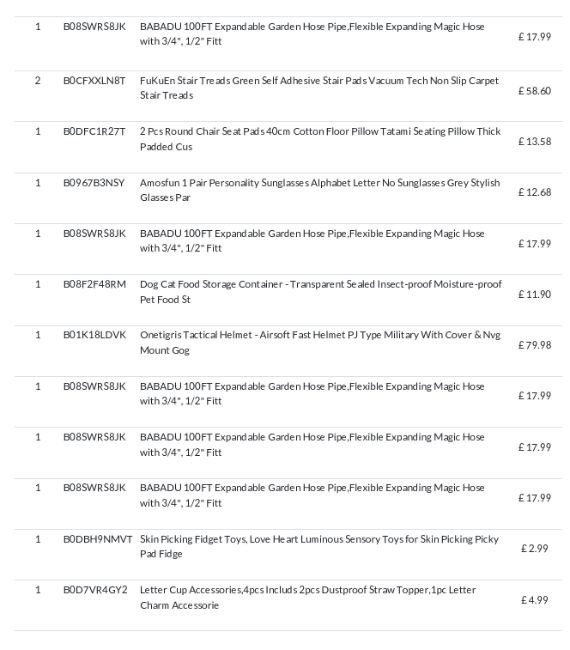The height and width of the screenshot is (650, 570).
Task: Click the £ 4.99 price
Action: coord(534,600)
